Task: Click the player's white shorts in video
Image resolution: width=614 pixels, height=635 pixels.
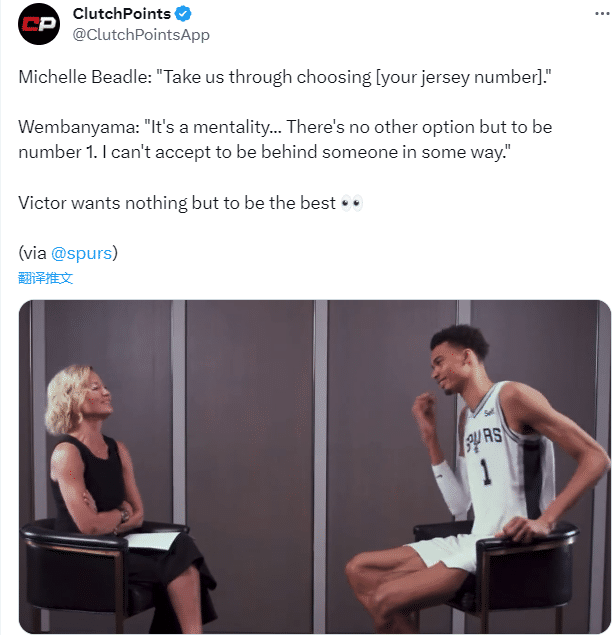Action: point(447,552)
